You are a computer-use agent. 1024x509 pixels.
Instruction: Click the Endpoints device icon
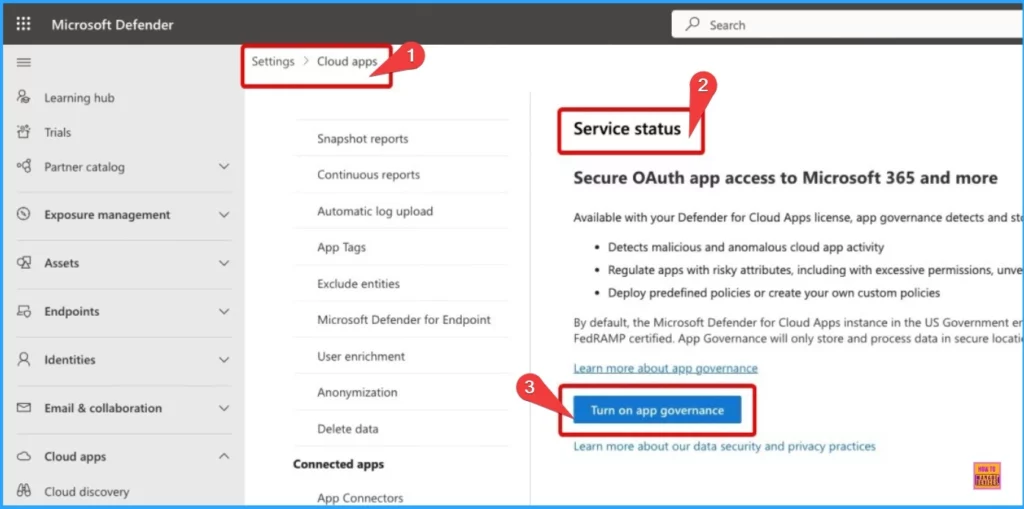point(24,311)
